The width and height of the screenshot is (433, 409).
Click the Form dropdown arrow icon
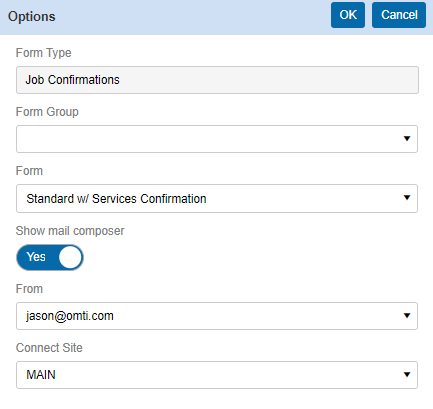(x=407, y=198)
